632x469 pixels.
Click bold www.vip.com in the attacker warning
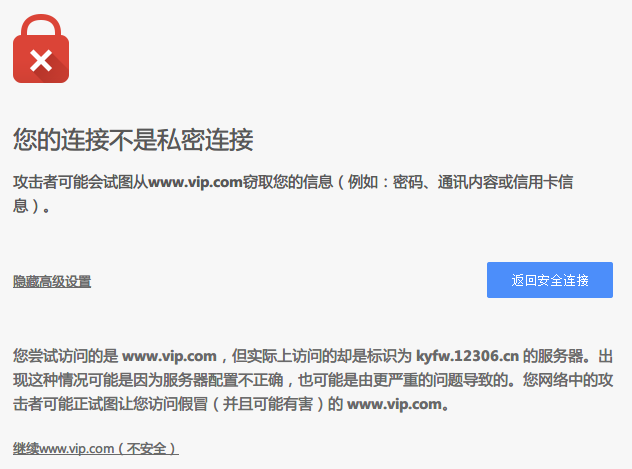[x=195, y=182]
